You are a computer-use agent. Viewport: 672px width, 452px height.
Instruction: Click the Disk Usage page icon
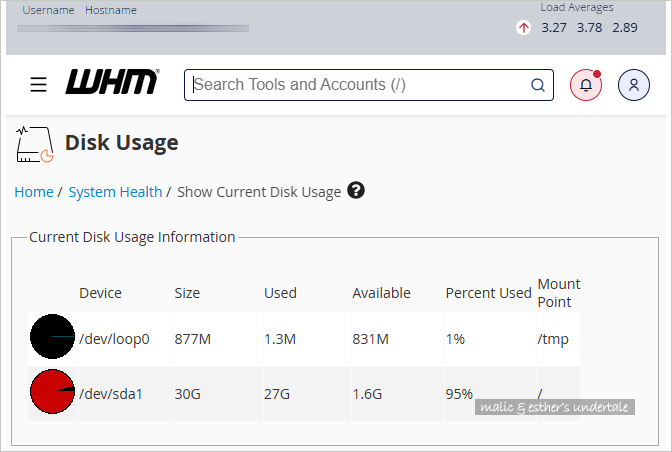coord(35,144)
